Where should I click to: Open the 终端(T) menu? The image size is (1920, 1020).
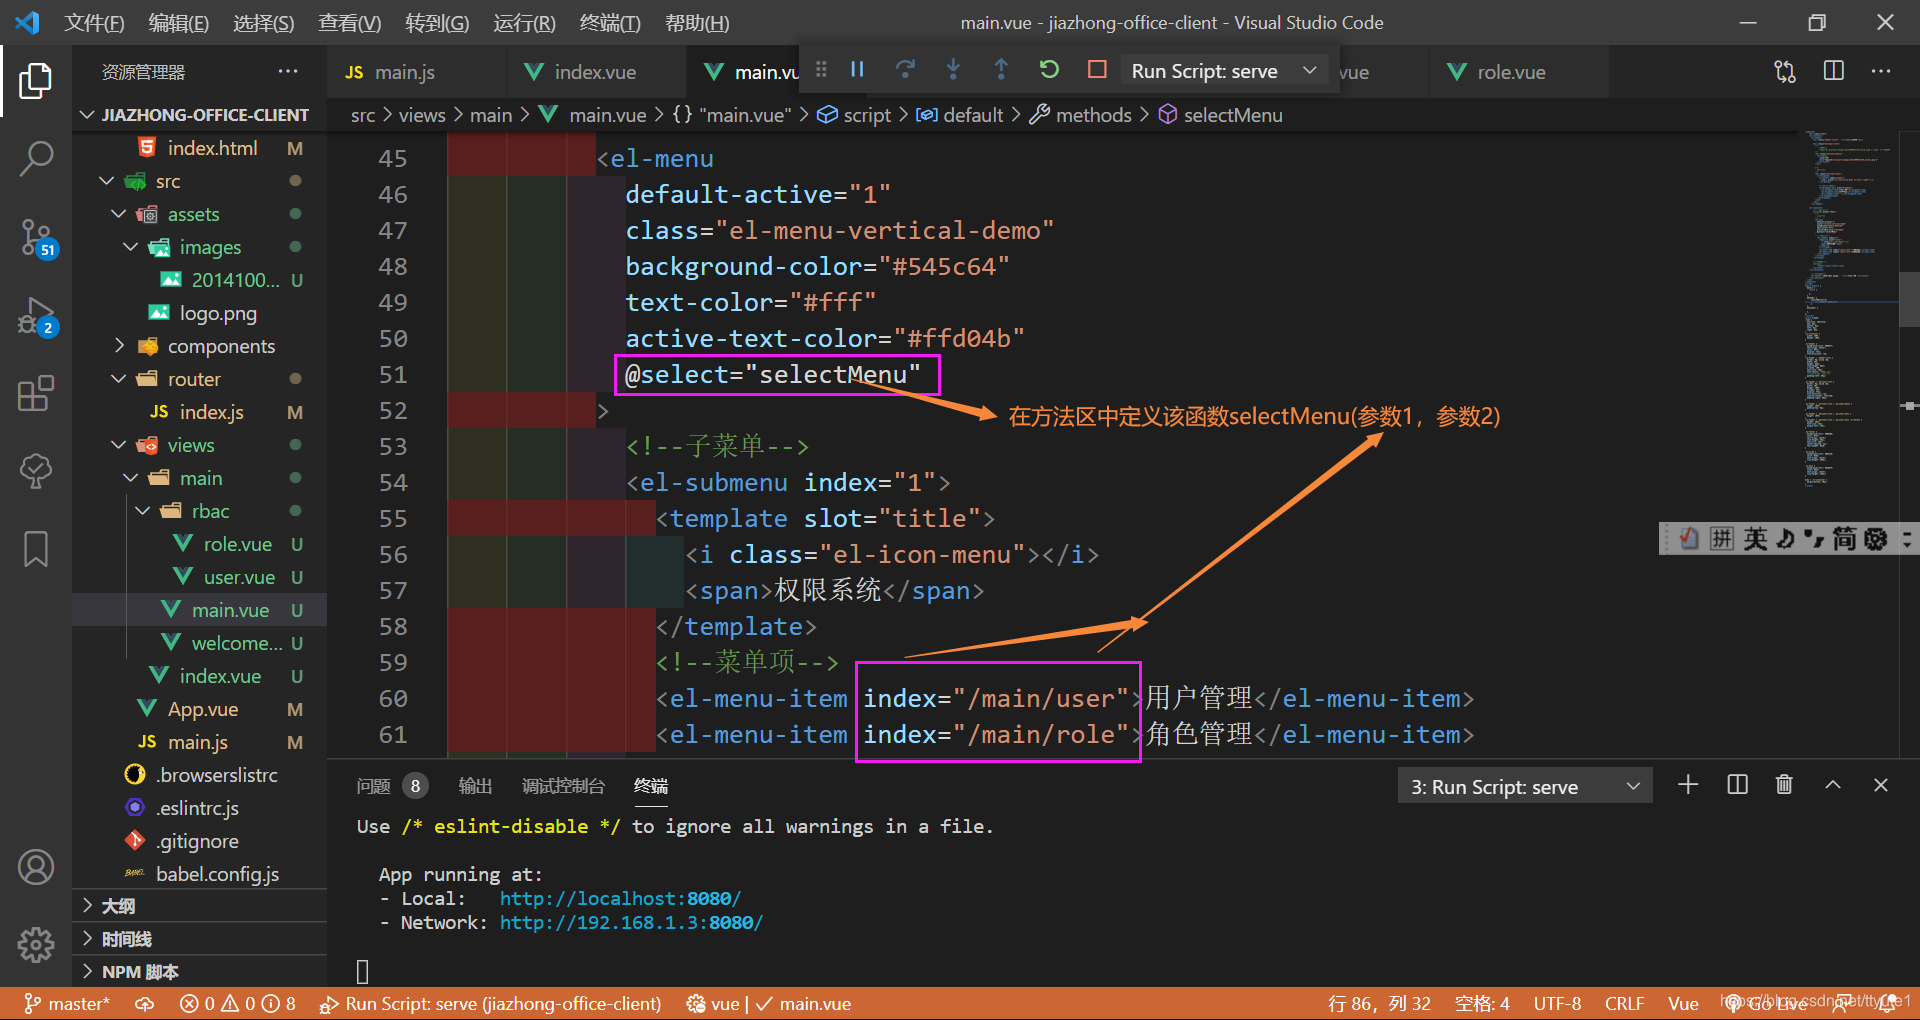[x=610, y=23]
